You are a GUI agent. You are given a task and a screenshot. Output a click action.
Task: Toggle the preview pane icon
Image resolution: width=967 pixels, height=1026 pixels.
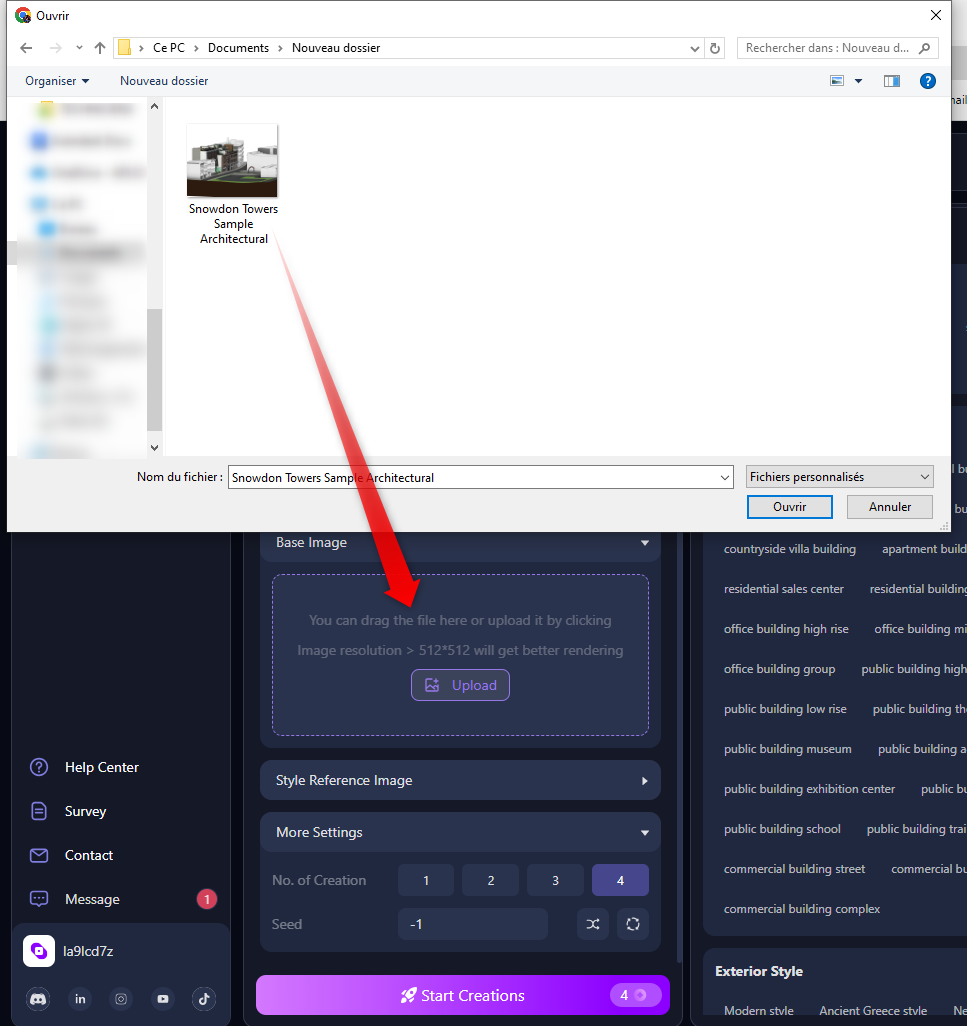pos(892,81)
